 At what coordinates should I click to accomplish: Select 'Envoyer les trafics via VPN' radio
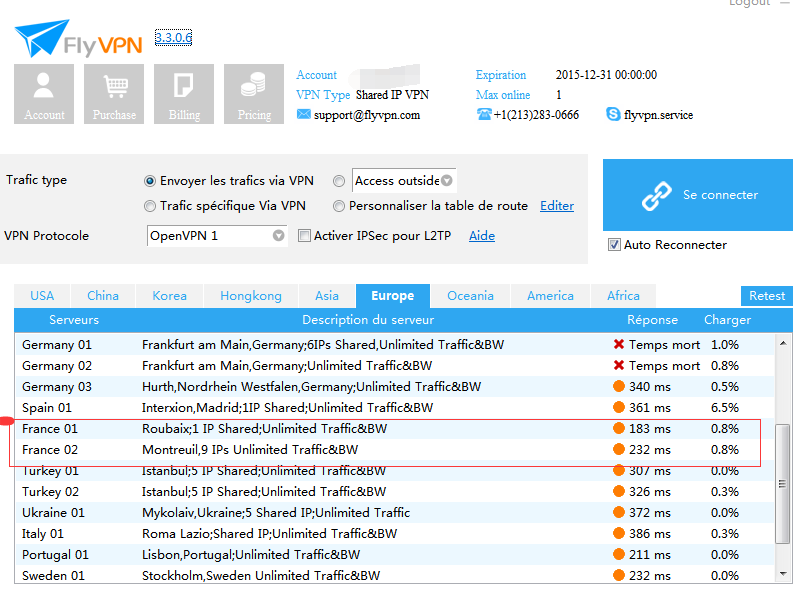click(x=149, y=181)
